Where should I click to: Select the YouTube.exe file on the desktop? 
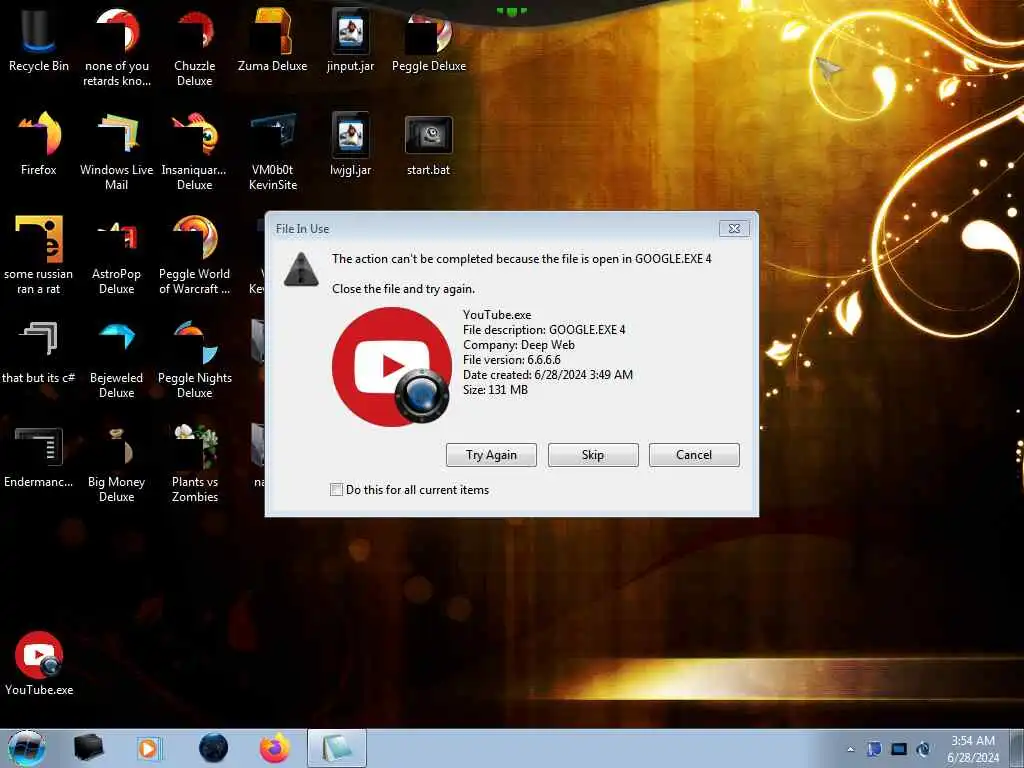click(39, 664)
